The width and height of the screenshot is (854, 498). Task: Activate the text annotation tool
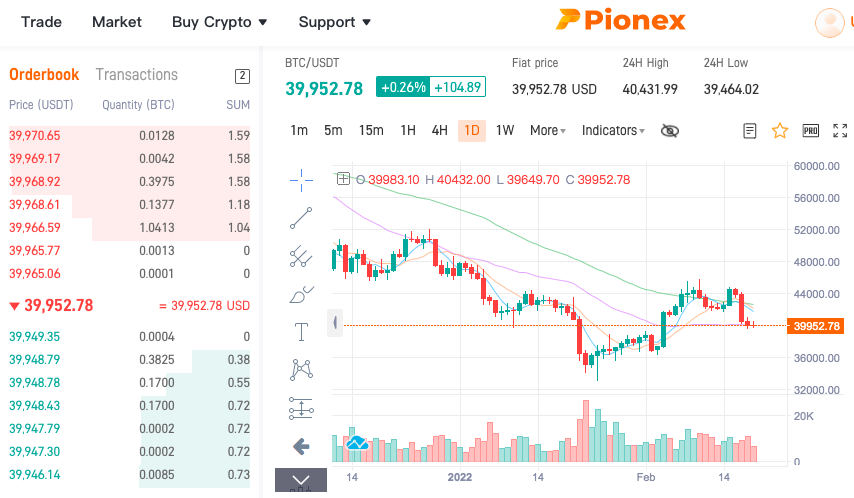point(301,331)
